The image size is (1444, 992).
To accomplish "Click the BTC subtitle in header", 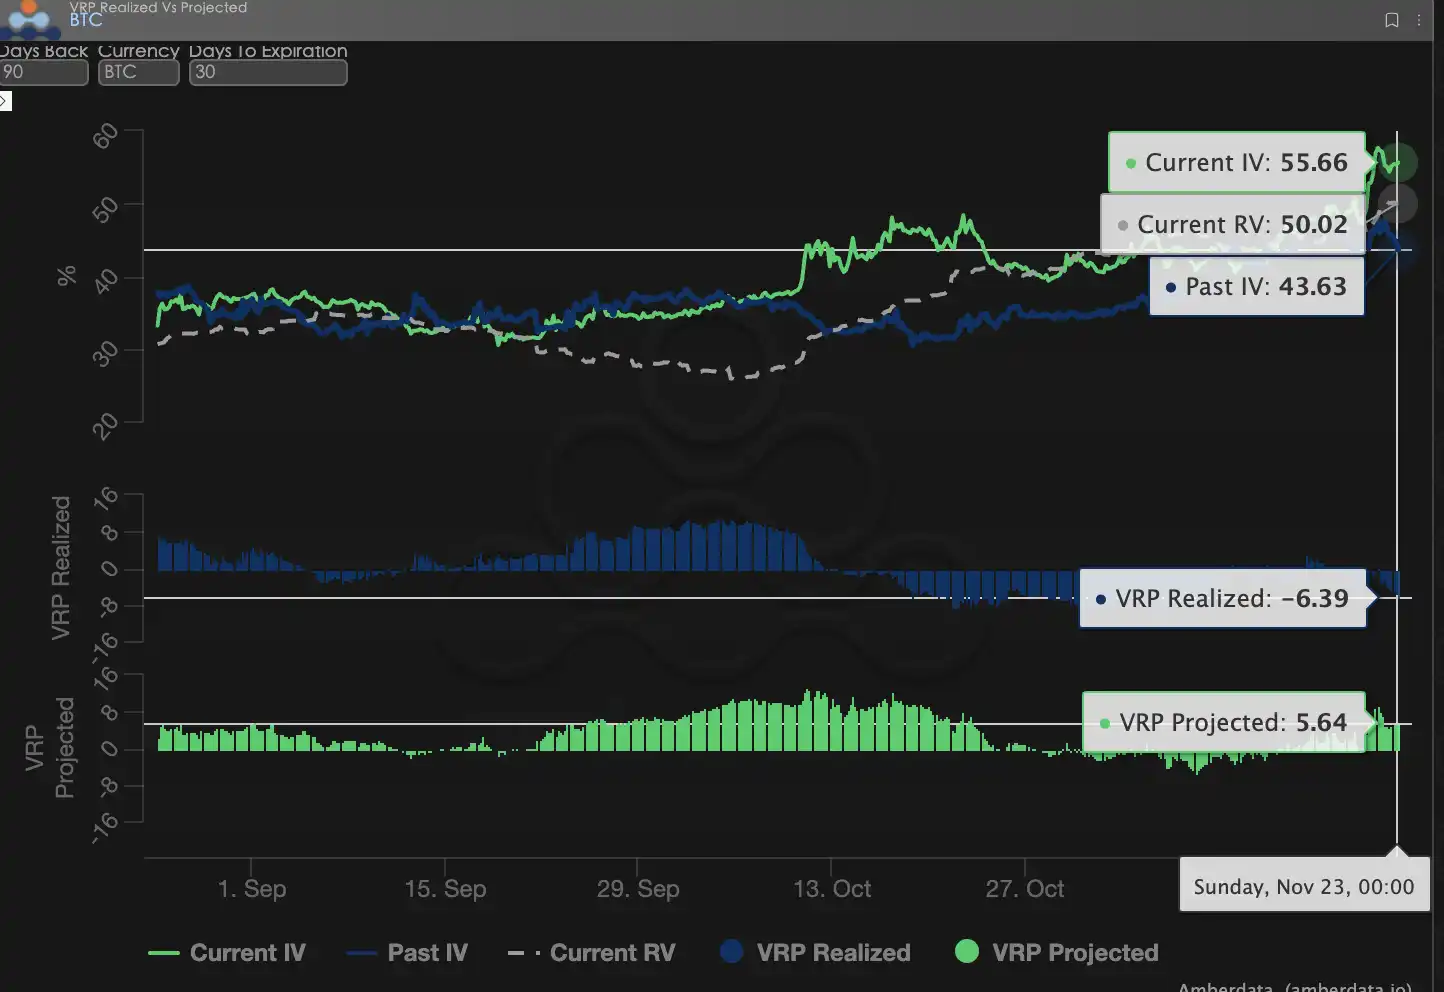I will pos(86,20).
